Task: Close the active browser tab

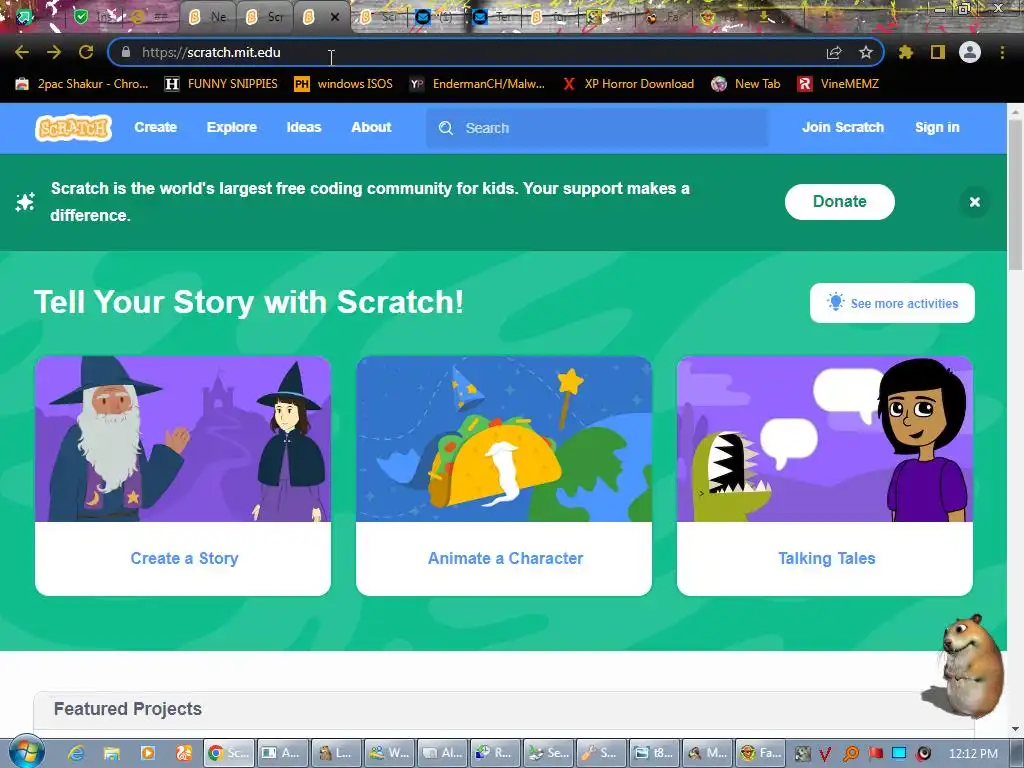Action: 335,17
